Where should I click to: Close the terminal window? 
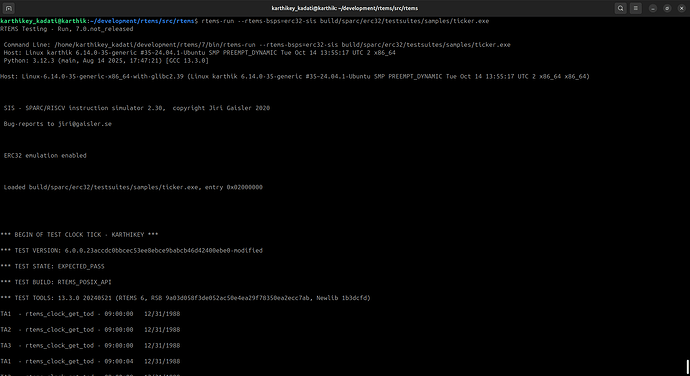(682, 8)
